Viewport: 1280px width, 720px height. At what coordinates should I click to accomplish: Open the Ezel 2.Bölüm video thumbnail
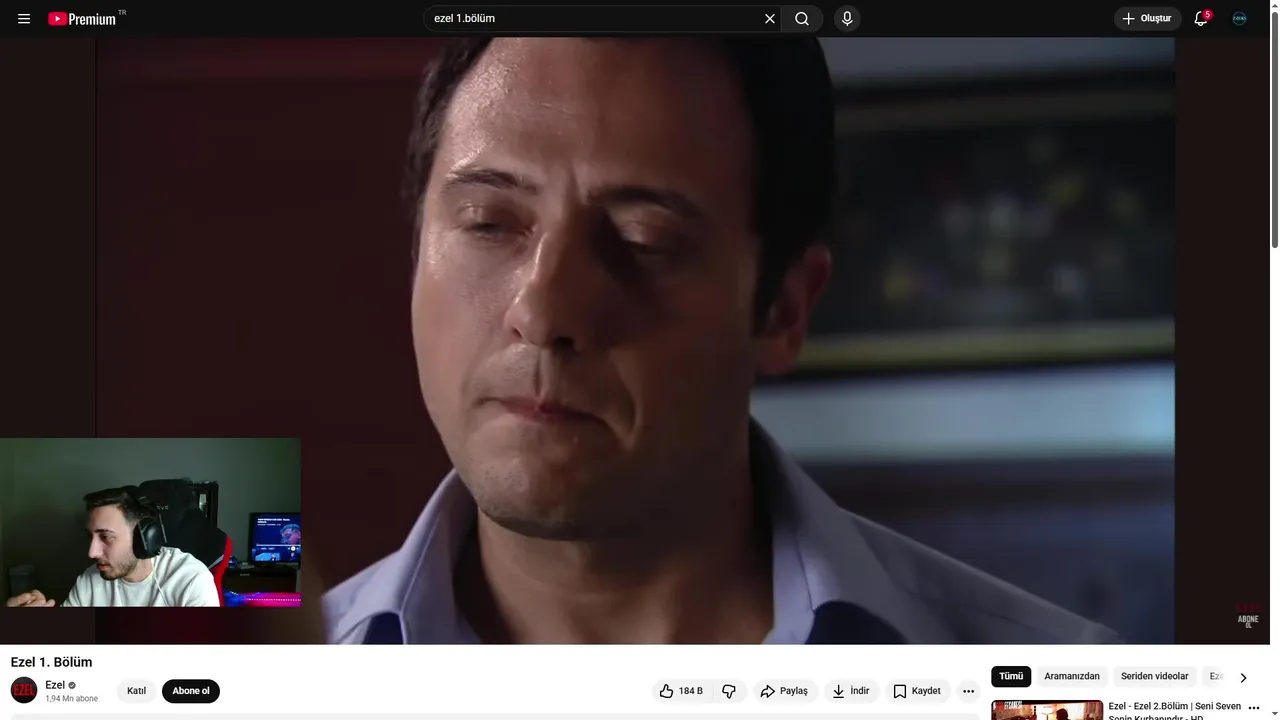(x=1047, y=710)
